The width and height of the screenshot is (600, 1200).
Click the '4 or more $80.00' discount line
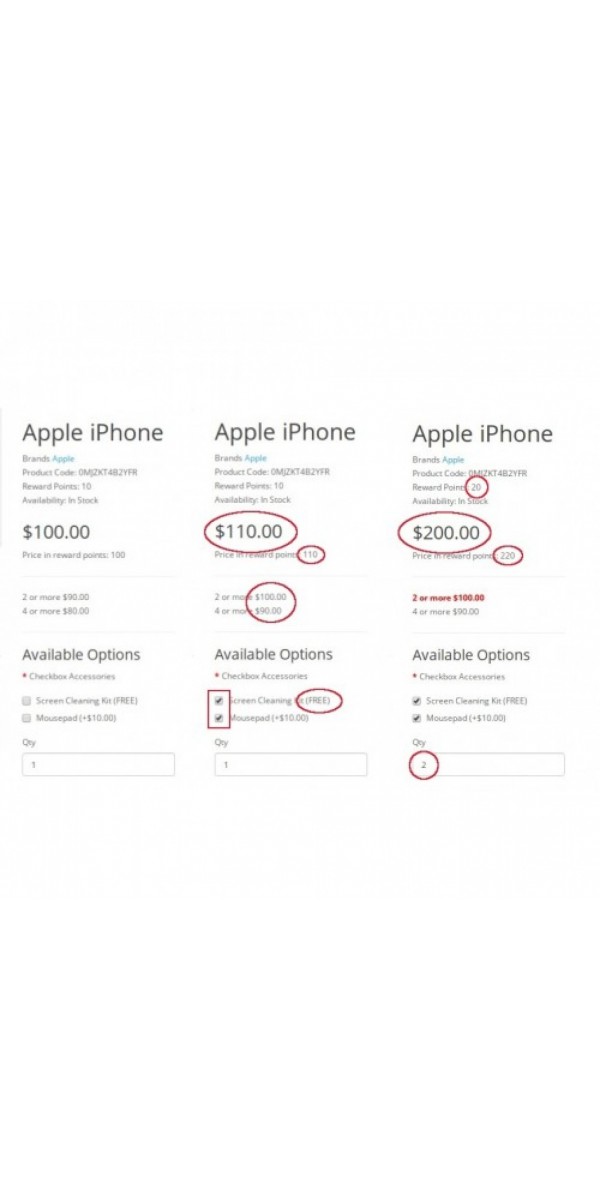tap(56, 610)
